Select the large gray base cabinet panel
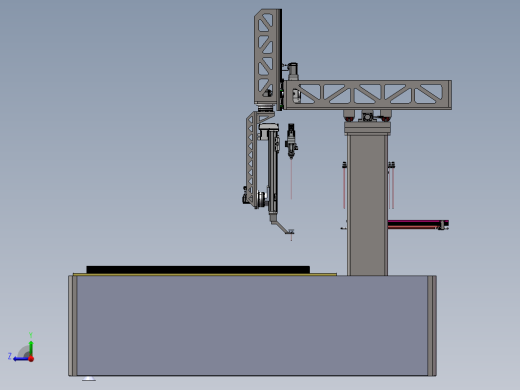 tap(252, 325)
